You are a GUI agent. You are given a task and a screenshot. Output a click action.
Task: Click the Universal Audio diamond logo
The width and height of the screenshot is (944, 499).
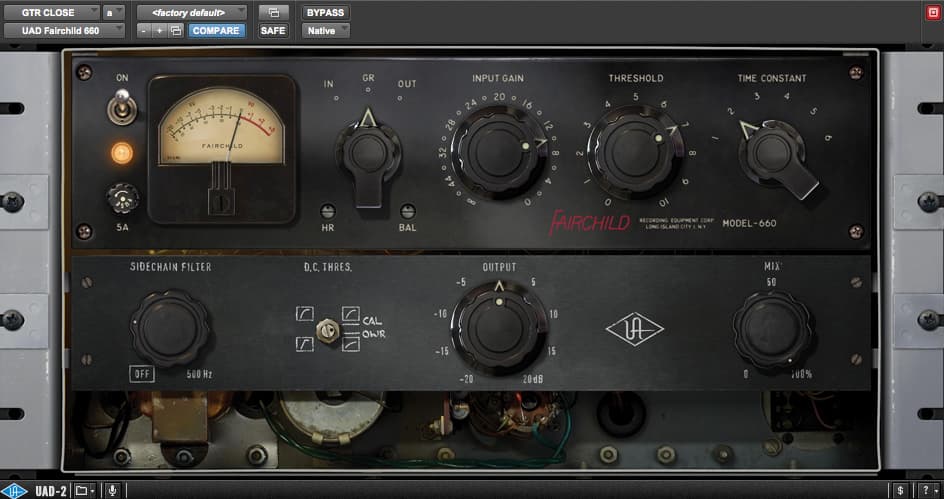[x=635, y=329]
